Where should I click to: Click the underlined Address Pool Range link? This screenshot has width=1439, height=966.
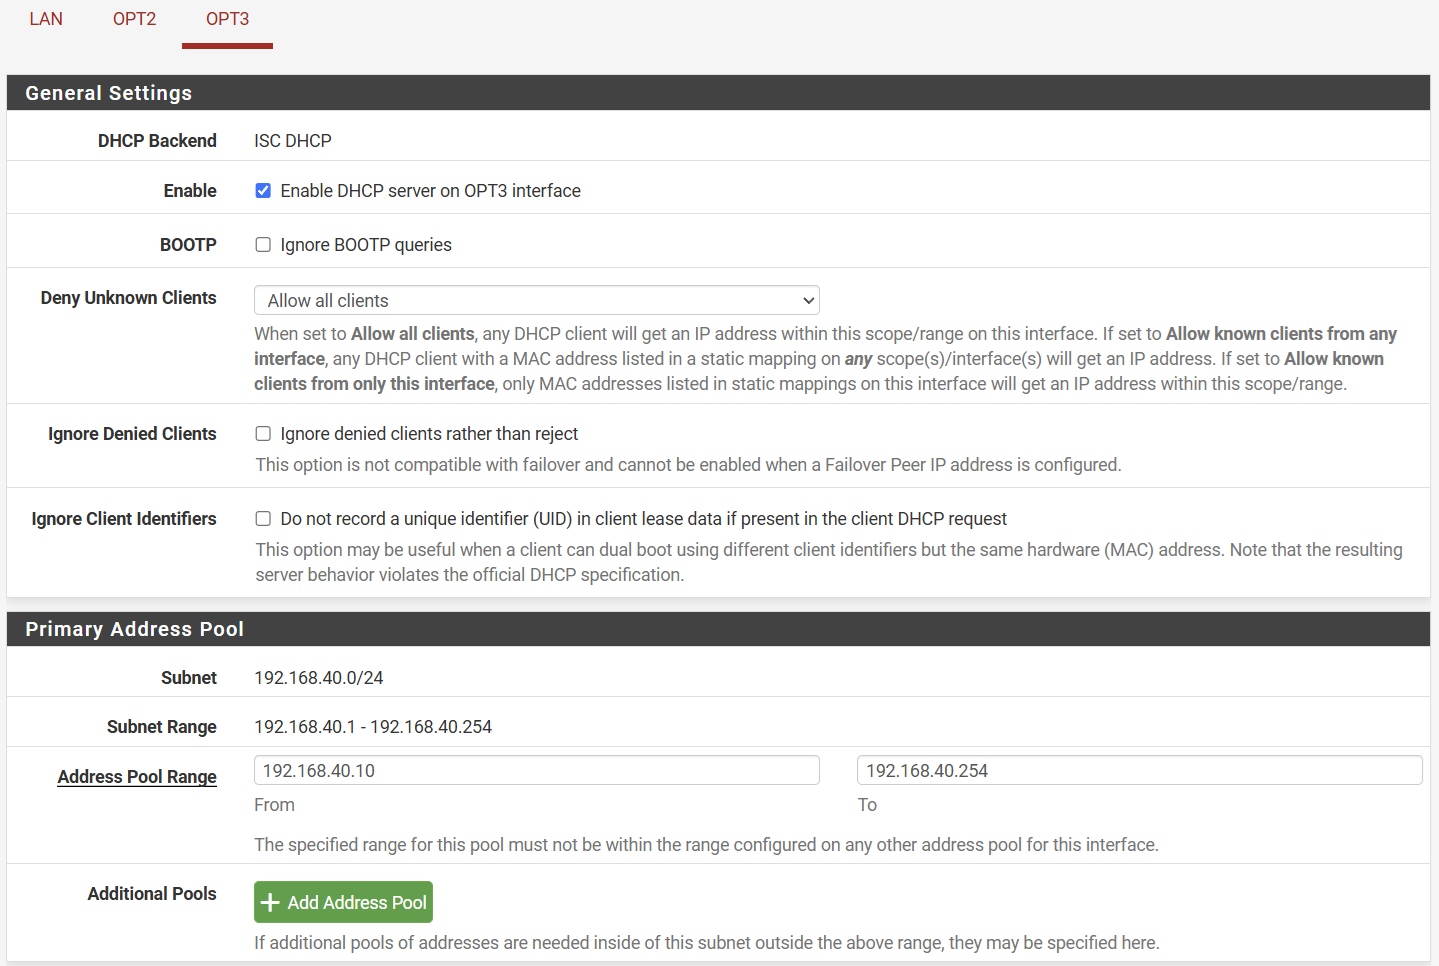[x=137, y=777]
